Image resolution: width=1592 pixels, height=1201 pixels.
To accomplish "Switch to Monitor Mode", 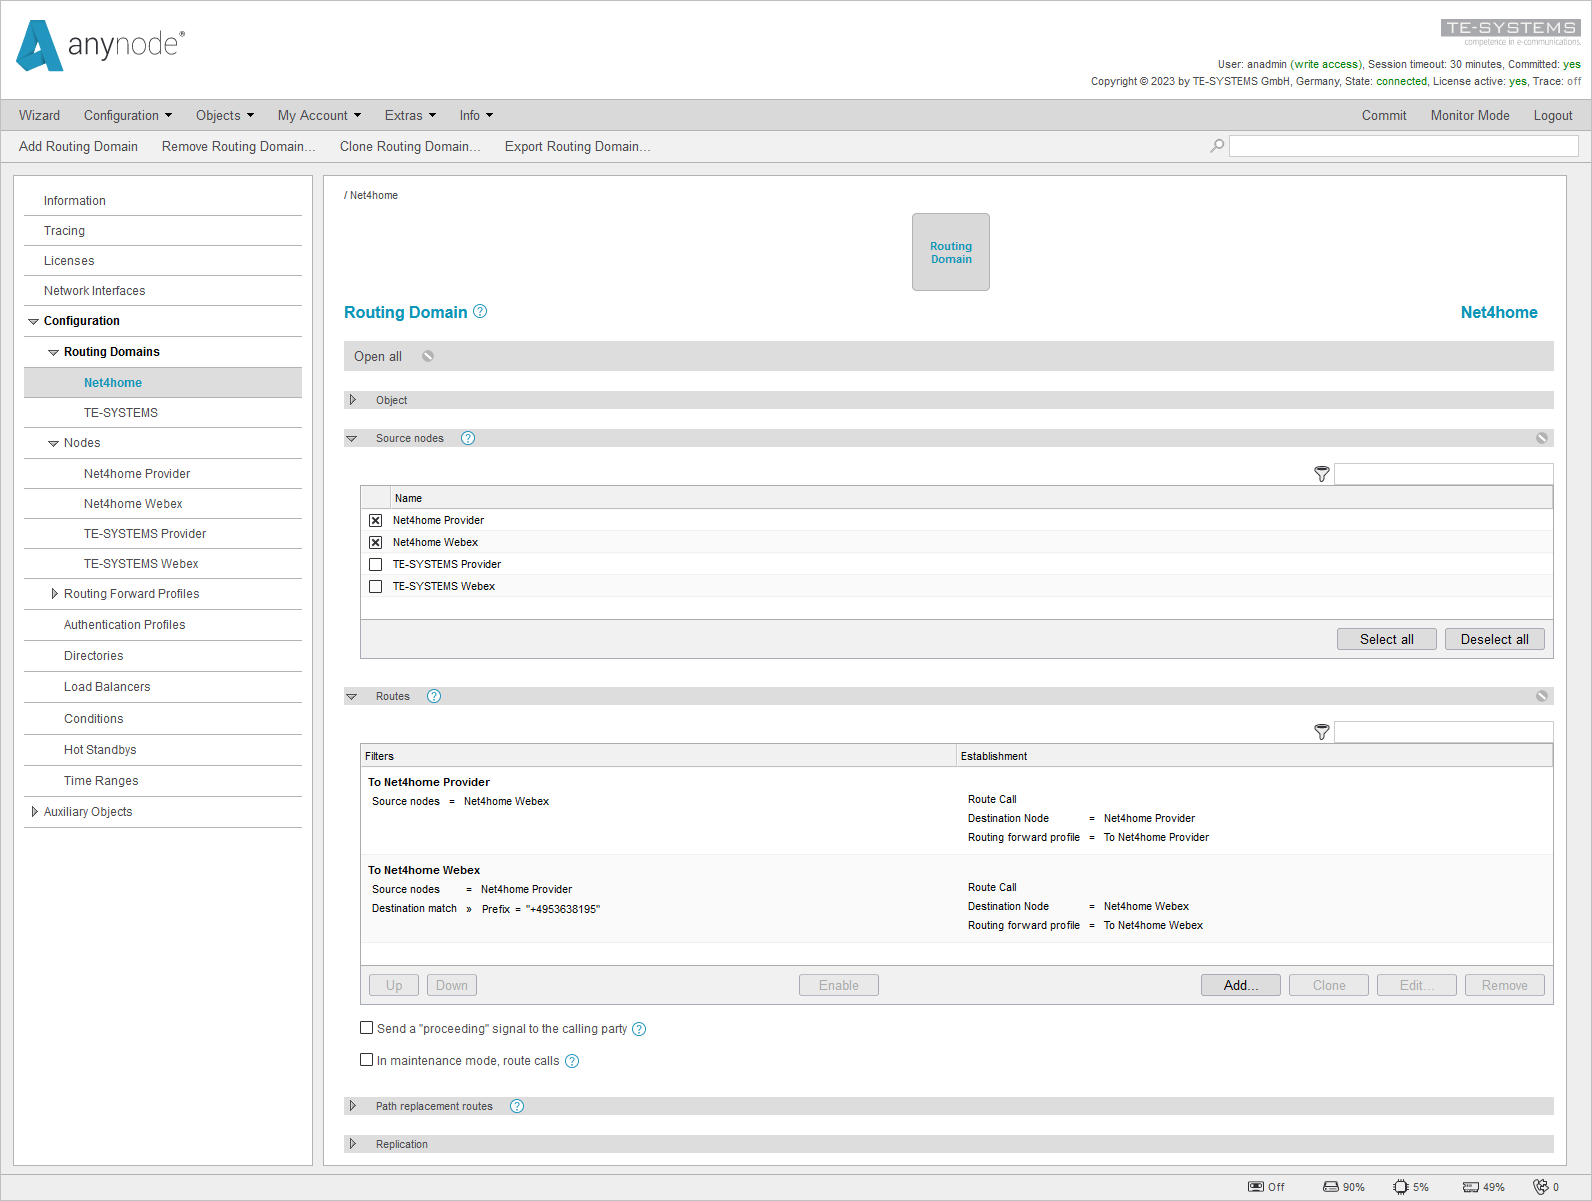I will click(x=1470, y=116).
